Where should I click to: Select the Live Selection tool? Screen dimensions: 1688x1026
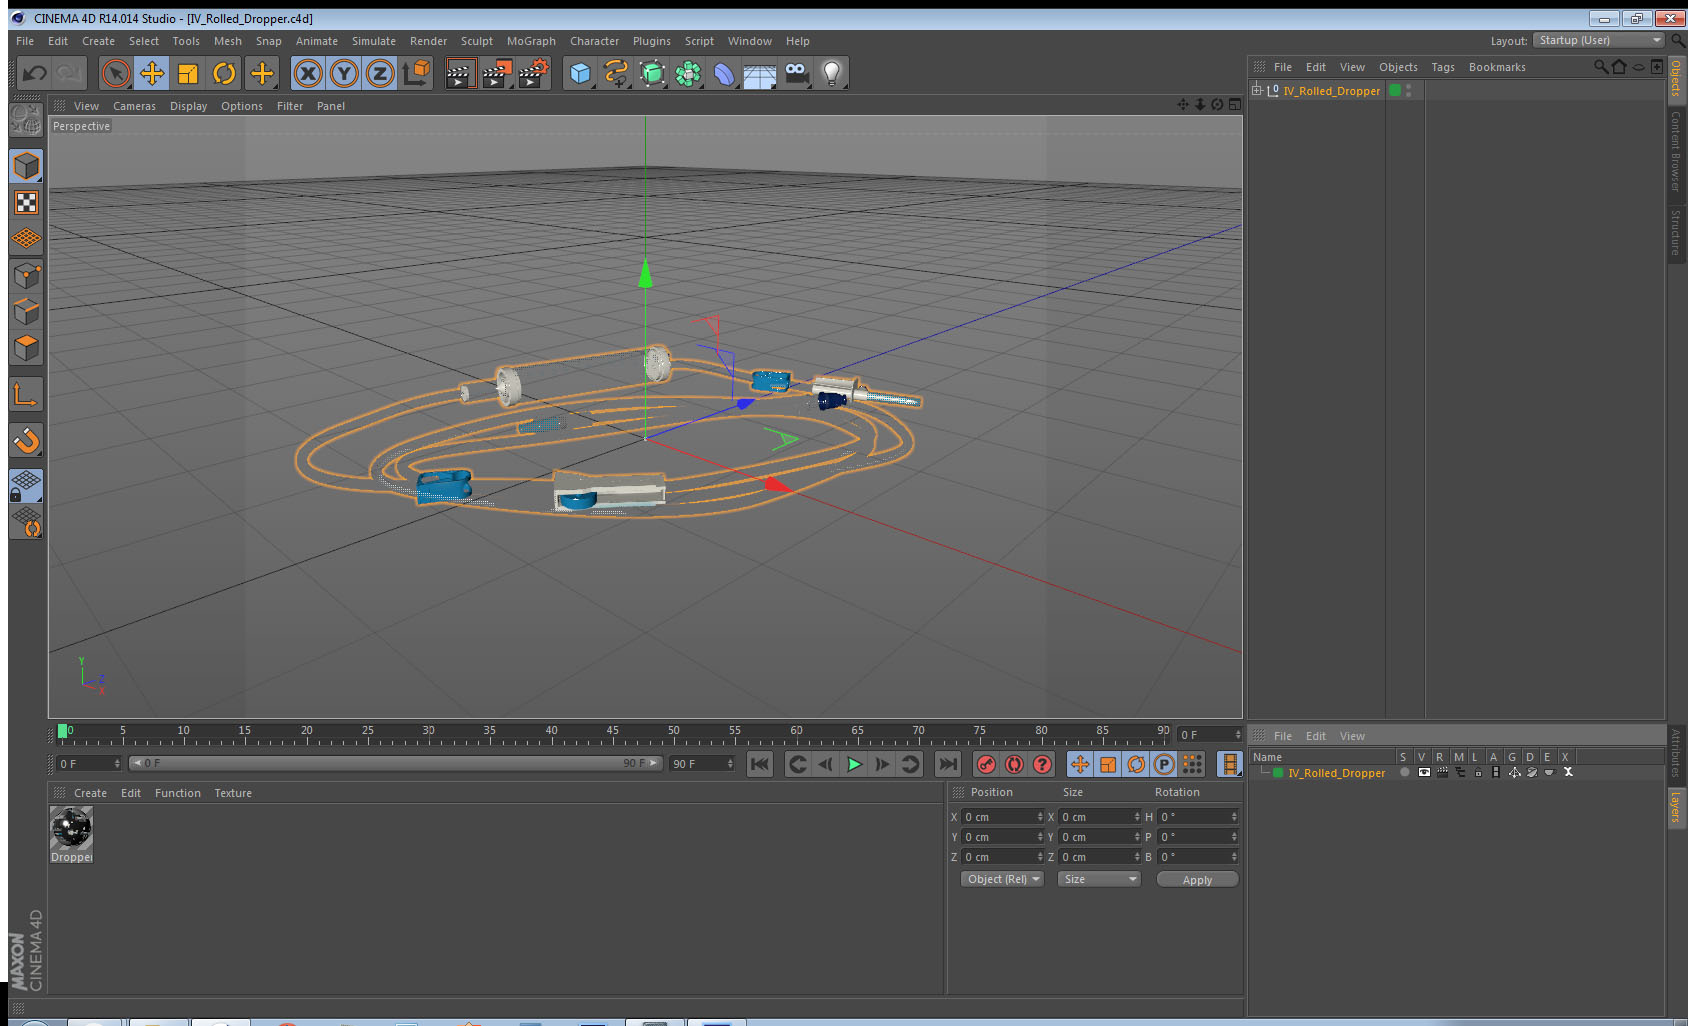click(x=116, y=73)
